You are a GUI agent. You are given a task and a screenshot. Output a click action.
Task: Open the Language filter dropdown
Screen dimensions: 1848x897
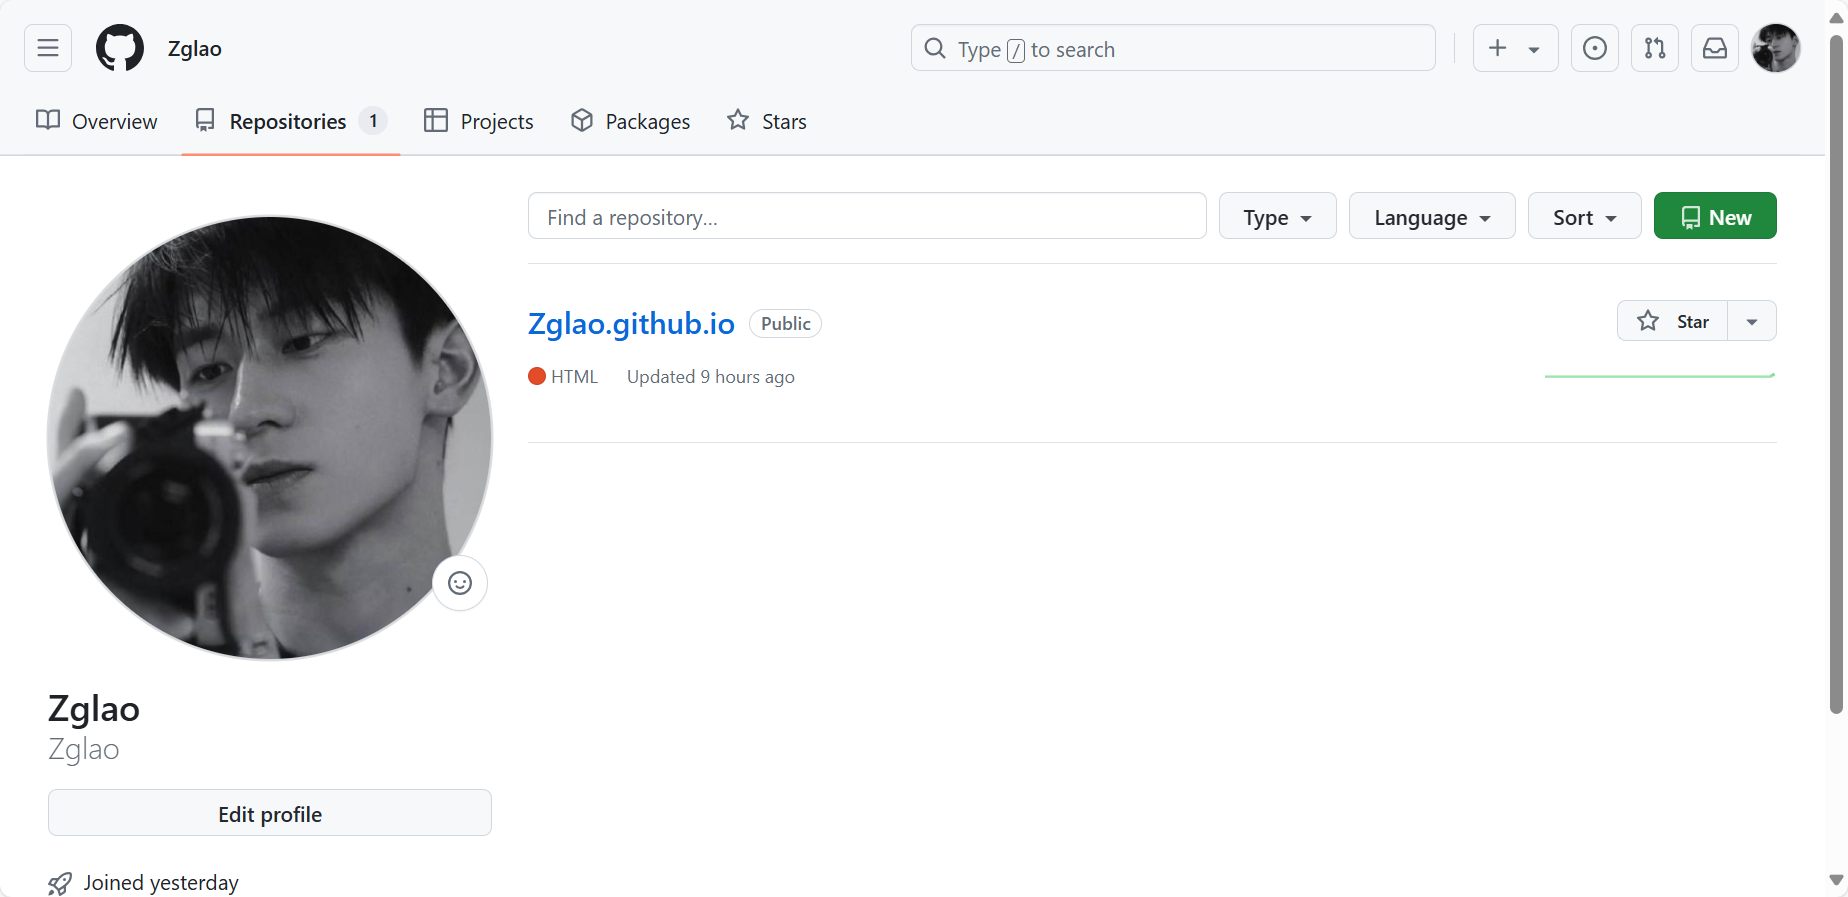1432,216
